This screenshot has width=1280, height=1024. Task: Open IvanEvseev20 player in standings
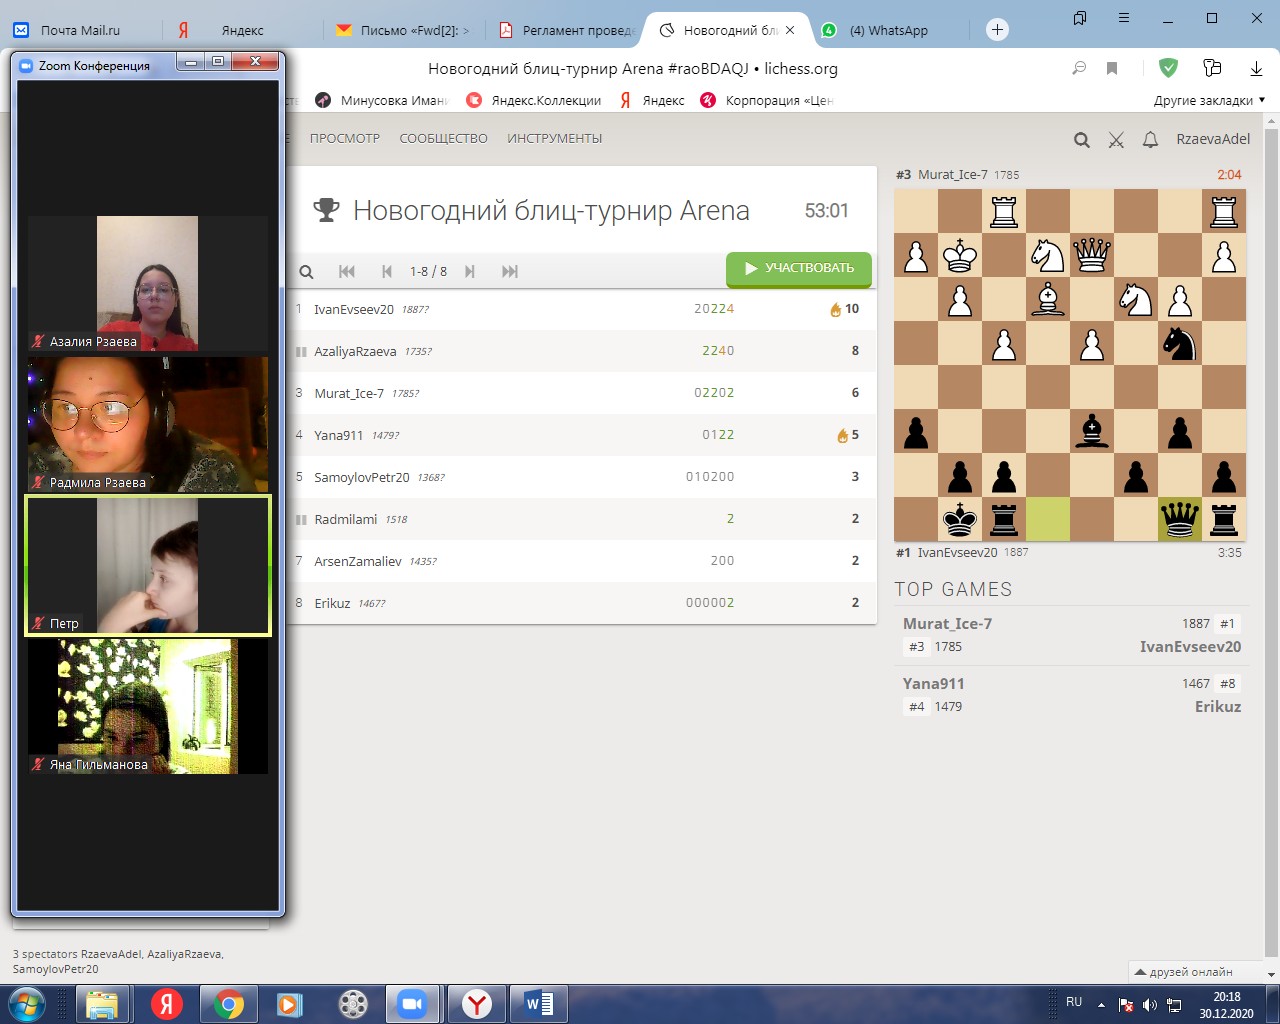coord(354,309)
